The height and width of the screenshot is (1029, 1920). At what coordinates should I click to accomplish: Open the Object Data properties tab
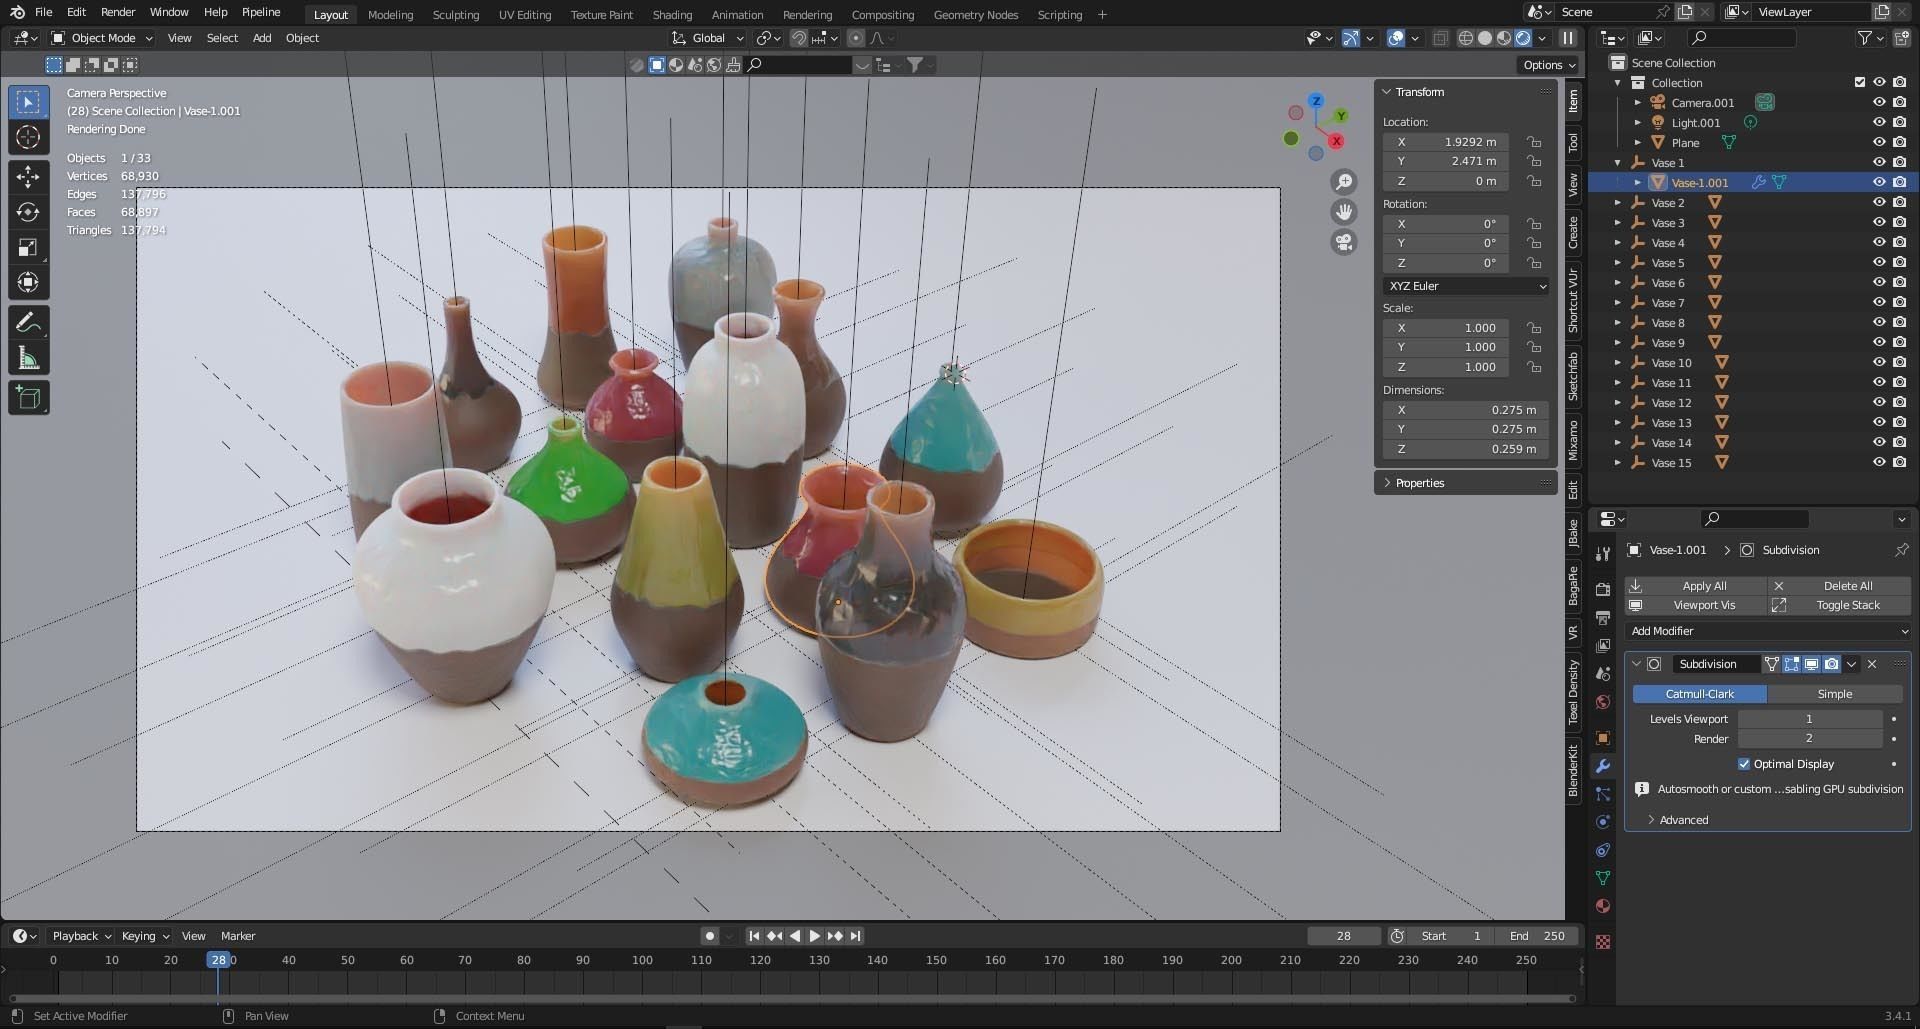(1603, 878)
